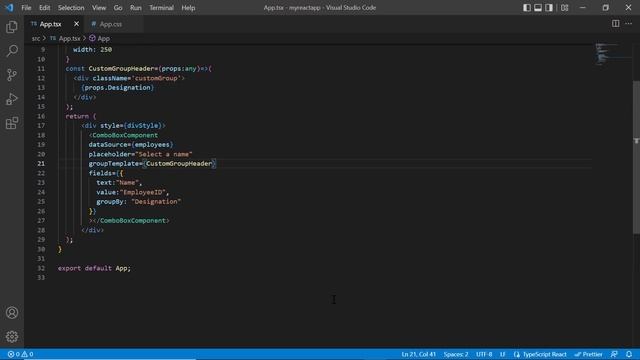The width and height of the screenshot is (640, 360).
Task: Click the vertical editor scrollbar
Action: coord(636,157)
